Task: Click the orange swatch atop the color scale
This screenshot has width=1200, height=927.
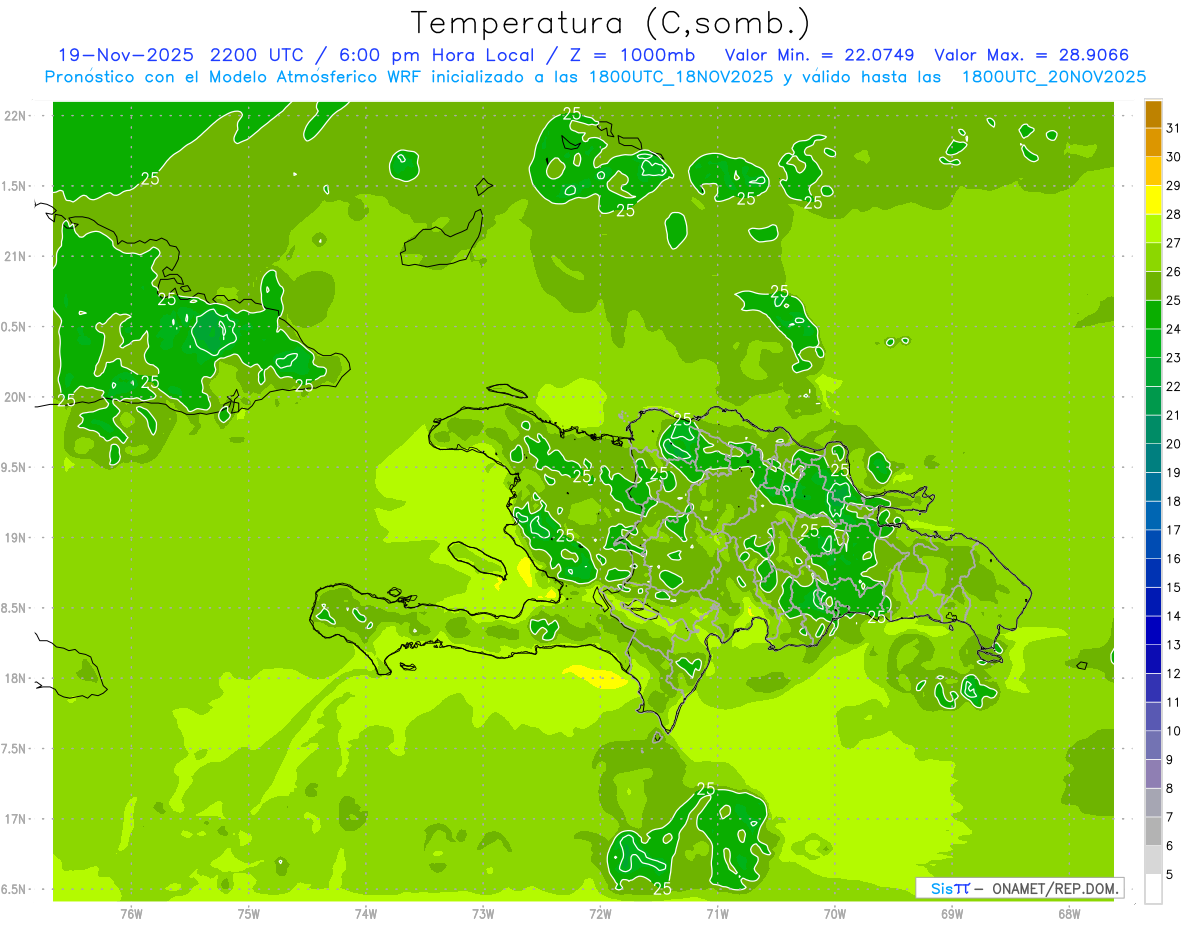Action: 1153,114
